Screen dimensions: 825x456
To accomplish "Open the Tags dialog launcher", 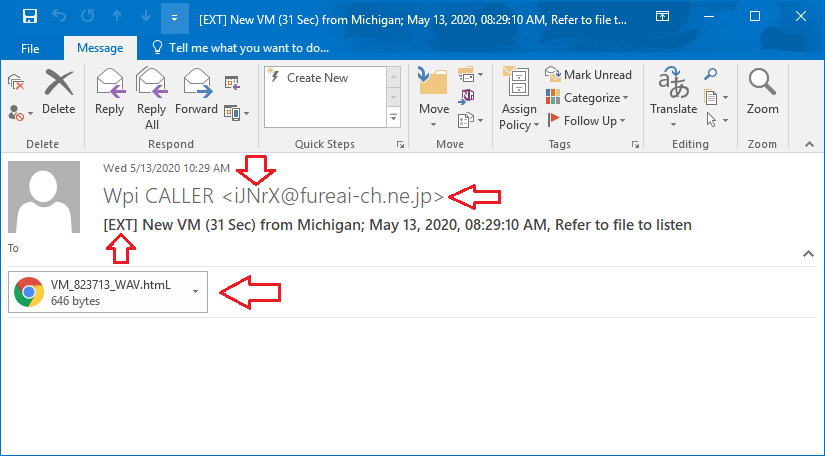I will (635, 144).
